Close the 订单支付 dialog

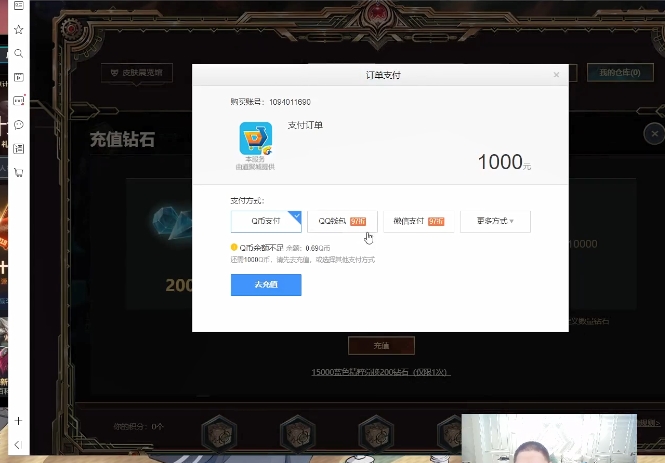coord(556,75)
